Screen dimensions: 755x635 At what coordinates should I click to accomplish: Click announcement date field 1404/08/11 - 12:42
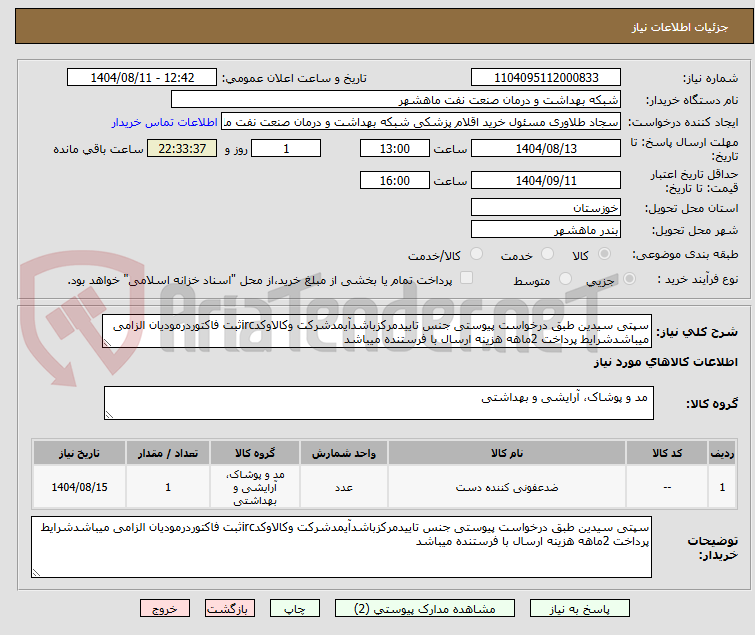click(142, 78)
